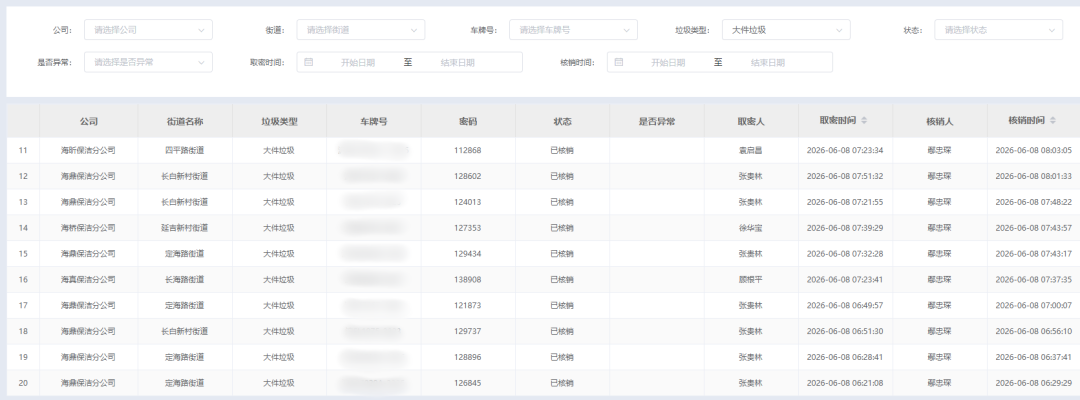
Task: Click the calendar icon in 取密时间 range
Action: pos(309,62)
